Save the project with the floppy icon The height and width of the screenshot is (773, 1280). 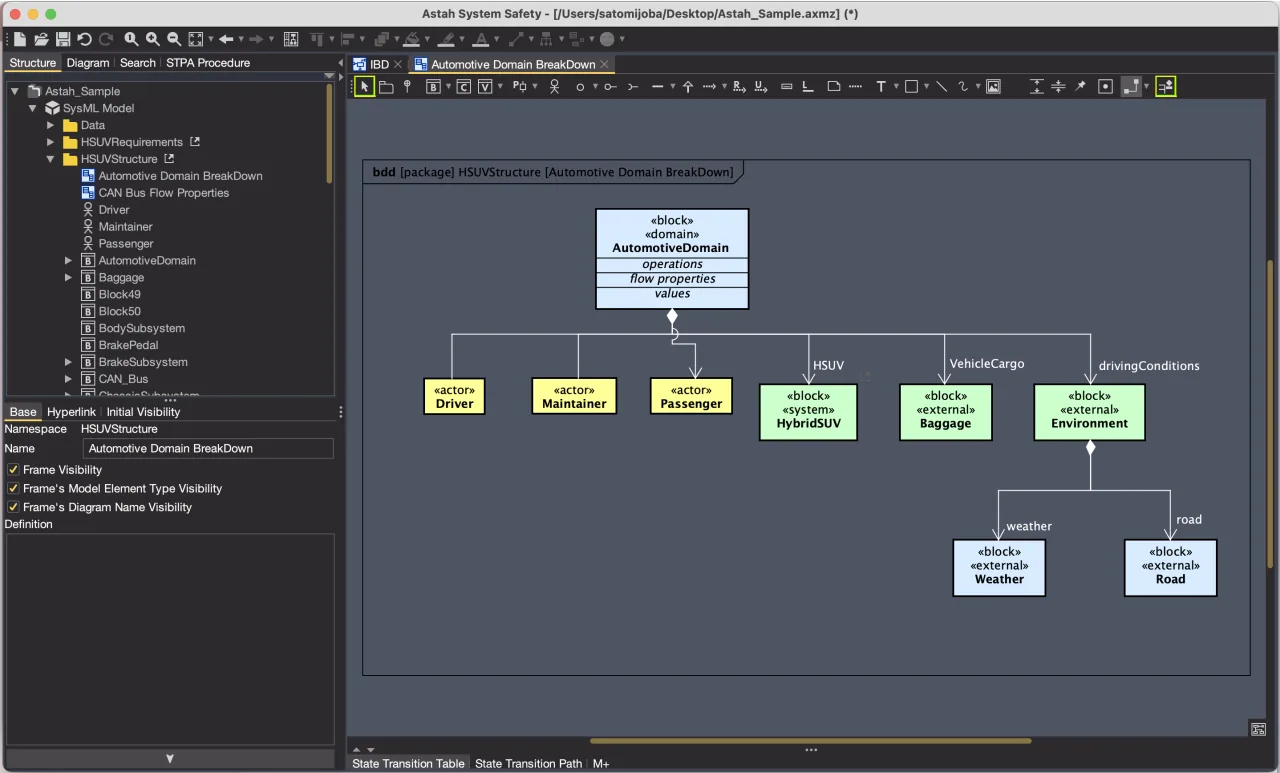pos(63,39)
